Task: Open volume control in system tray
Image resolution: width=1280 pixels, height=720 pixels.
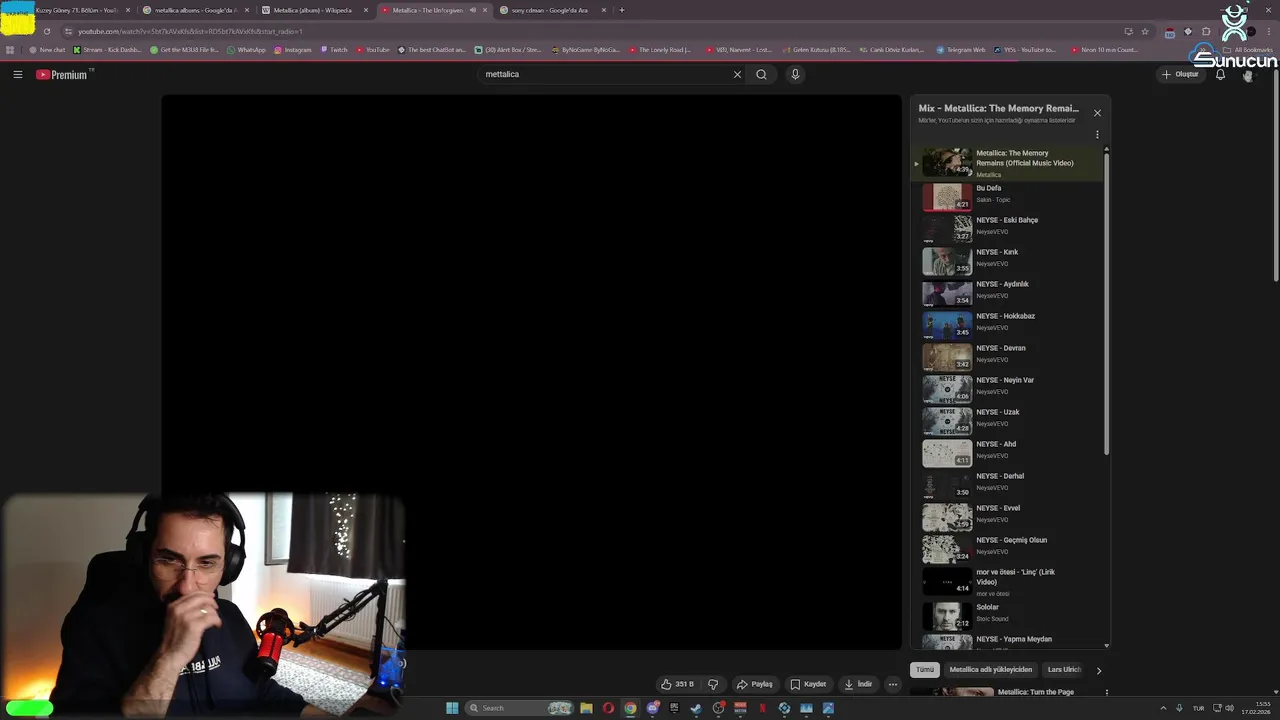Action: [x=1229, y=708]
